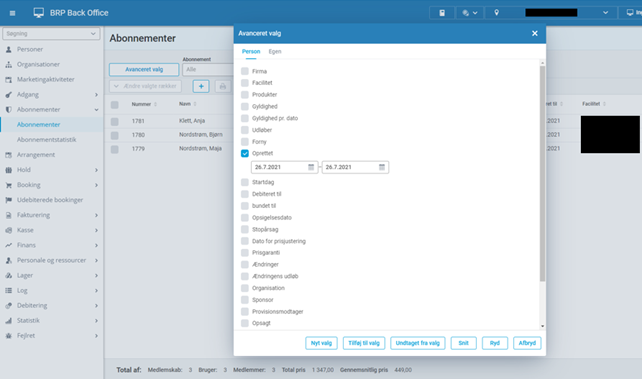This screenshot has height=379, width=642.
Task: Click the Booking cart icon
Action: click(x=9, y=185)
